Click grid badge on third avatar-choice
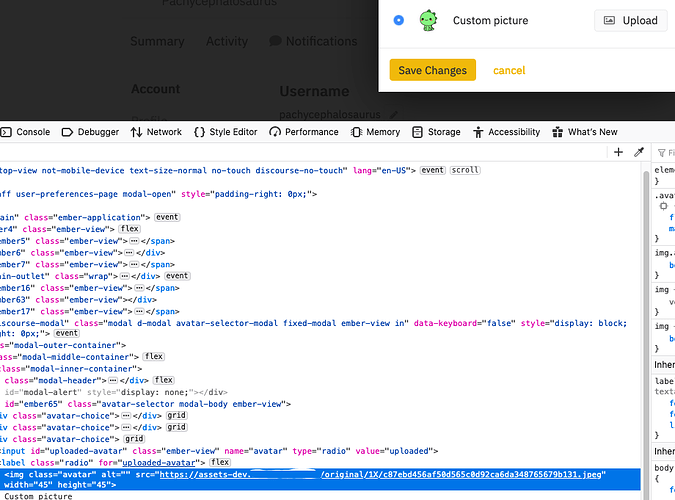 [134, 439]
